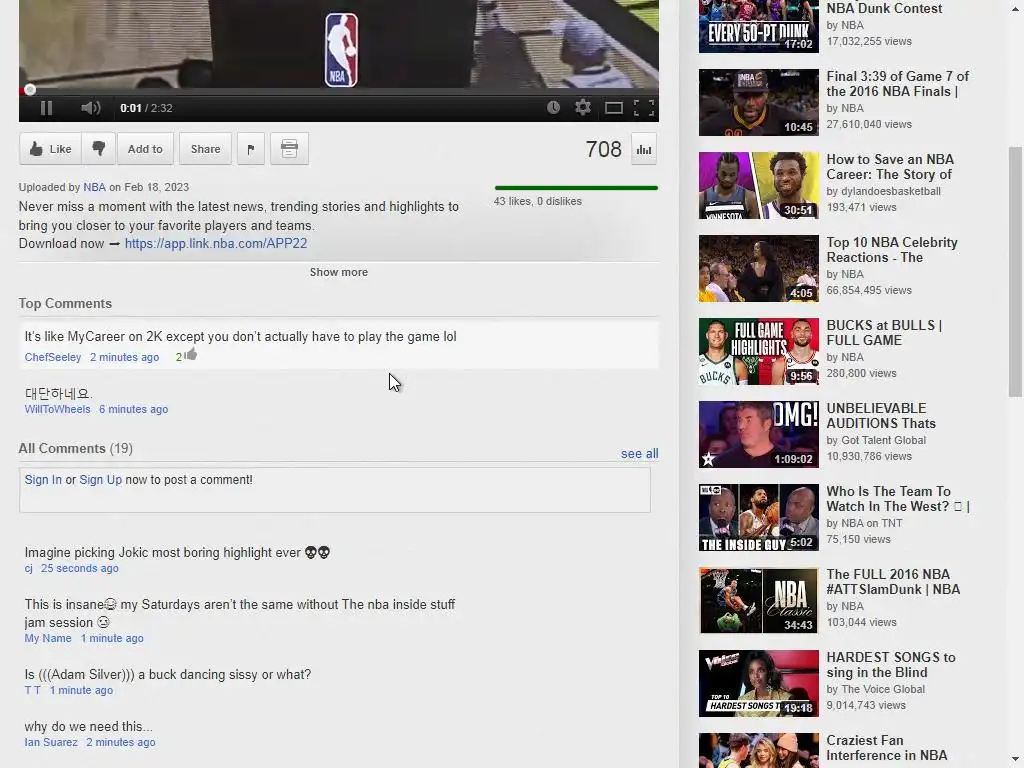Pause the video playback

pos(46,108)
